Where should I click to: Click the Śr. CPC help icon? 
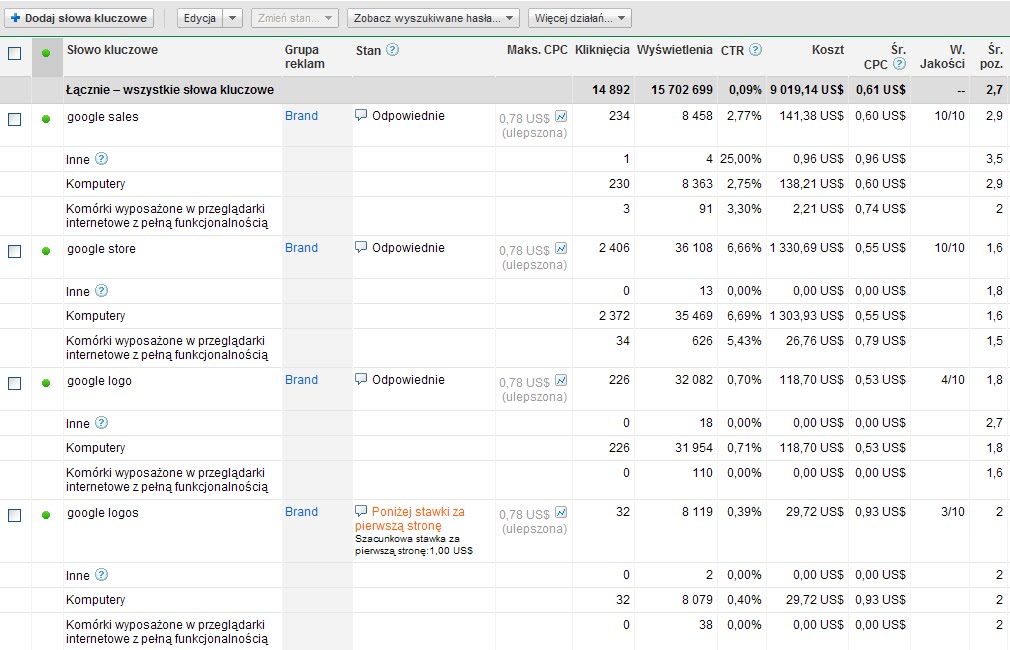click(x=900, y=64)
